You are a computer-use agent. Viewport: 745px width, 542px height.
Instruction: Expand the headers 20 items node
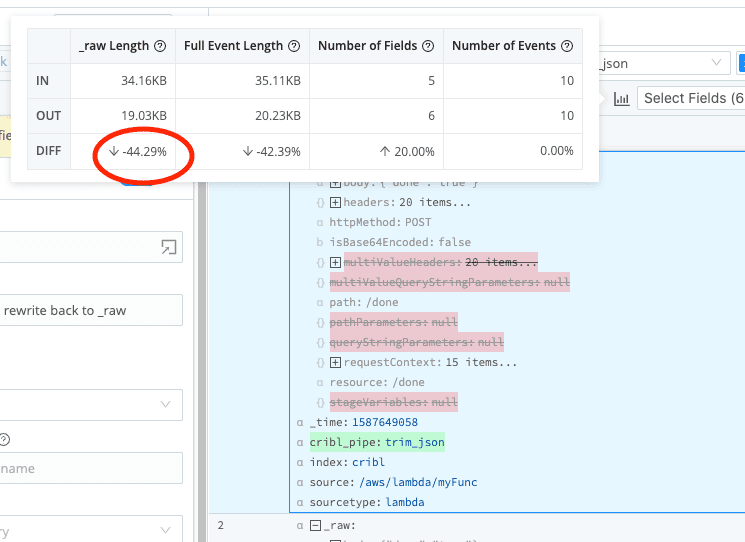(335, 202)
